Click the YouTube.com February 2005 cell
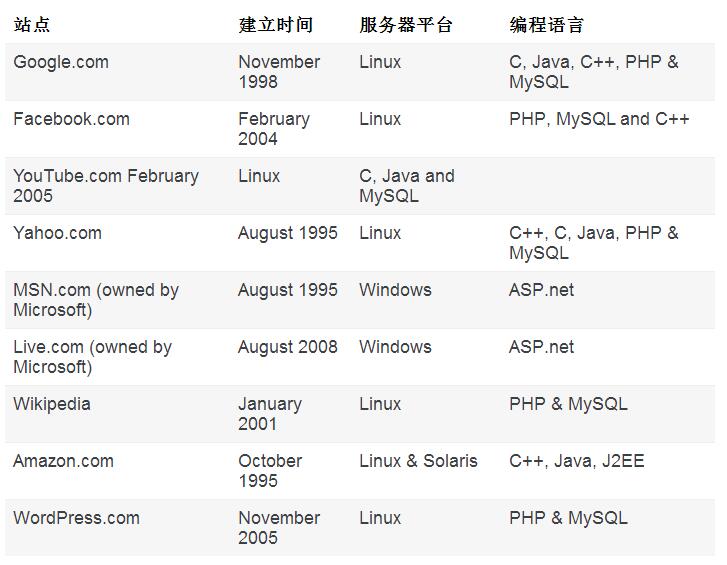The width and height of the screenshot is (727, 565). (105, 186)
